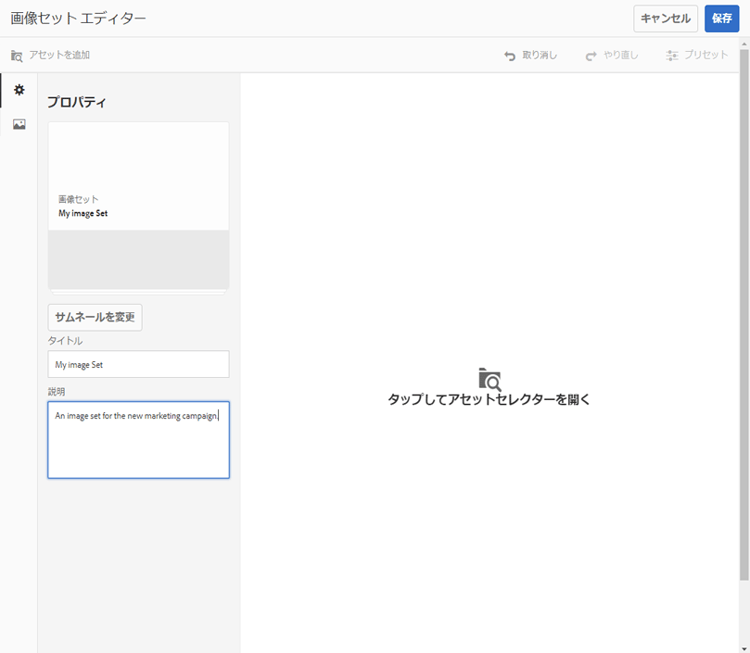Click the アセットを追加 label in toolbar
The width and height of the screenshot is (750, 653).
click(x=59, y=55)
